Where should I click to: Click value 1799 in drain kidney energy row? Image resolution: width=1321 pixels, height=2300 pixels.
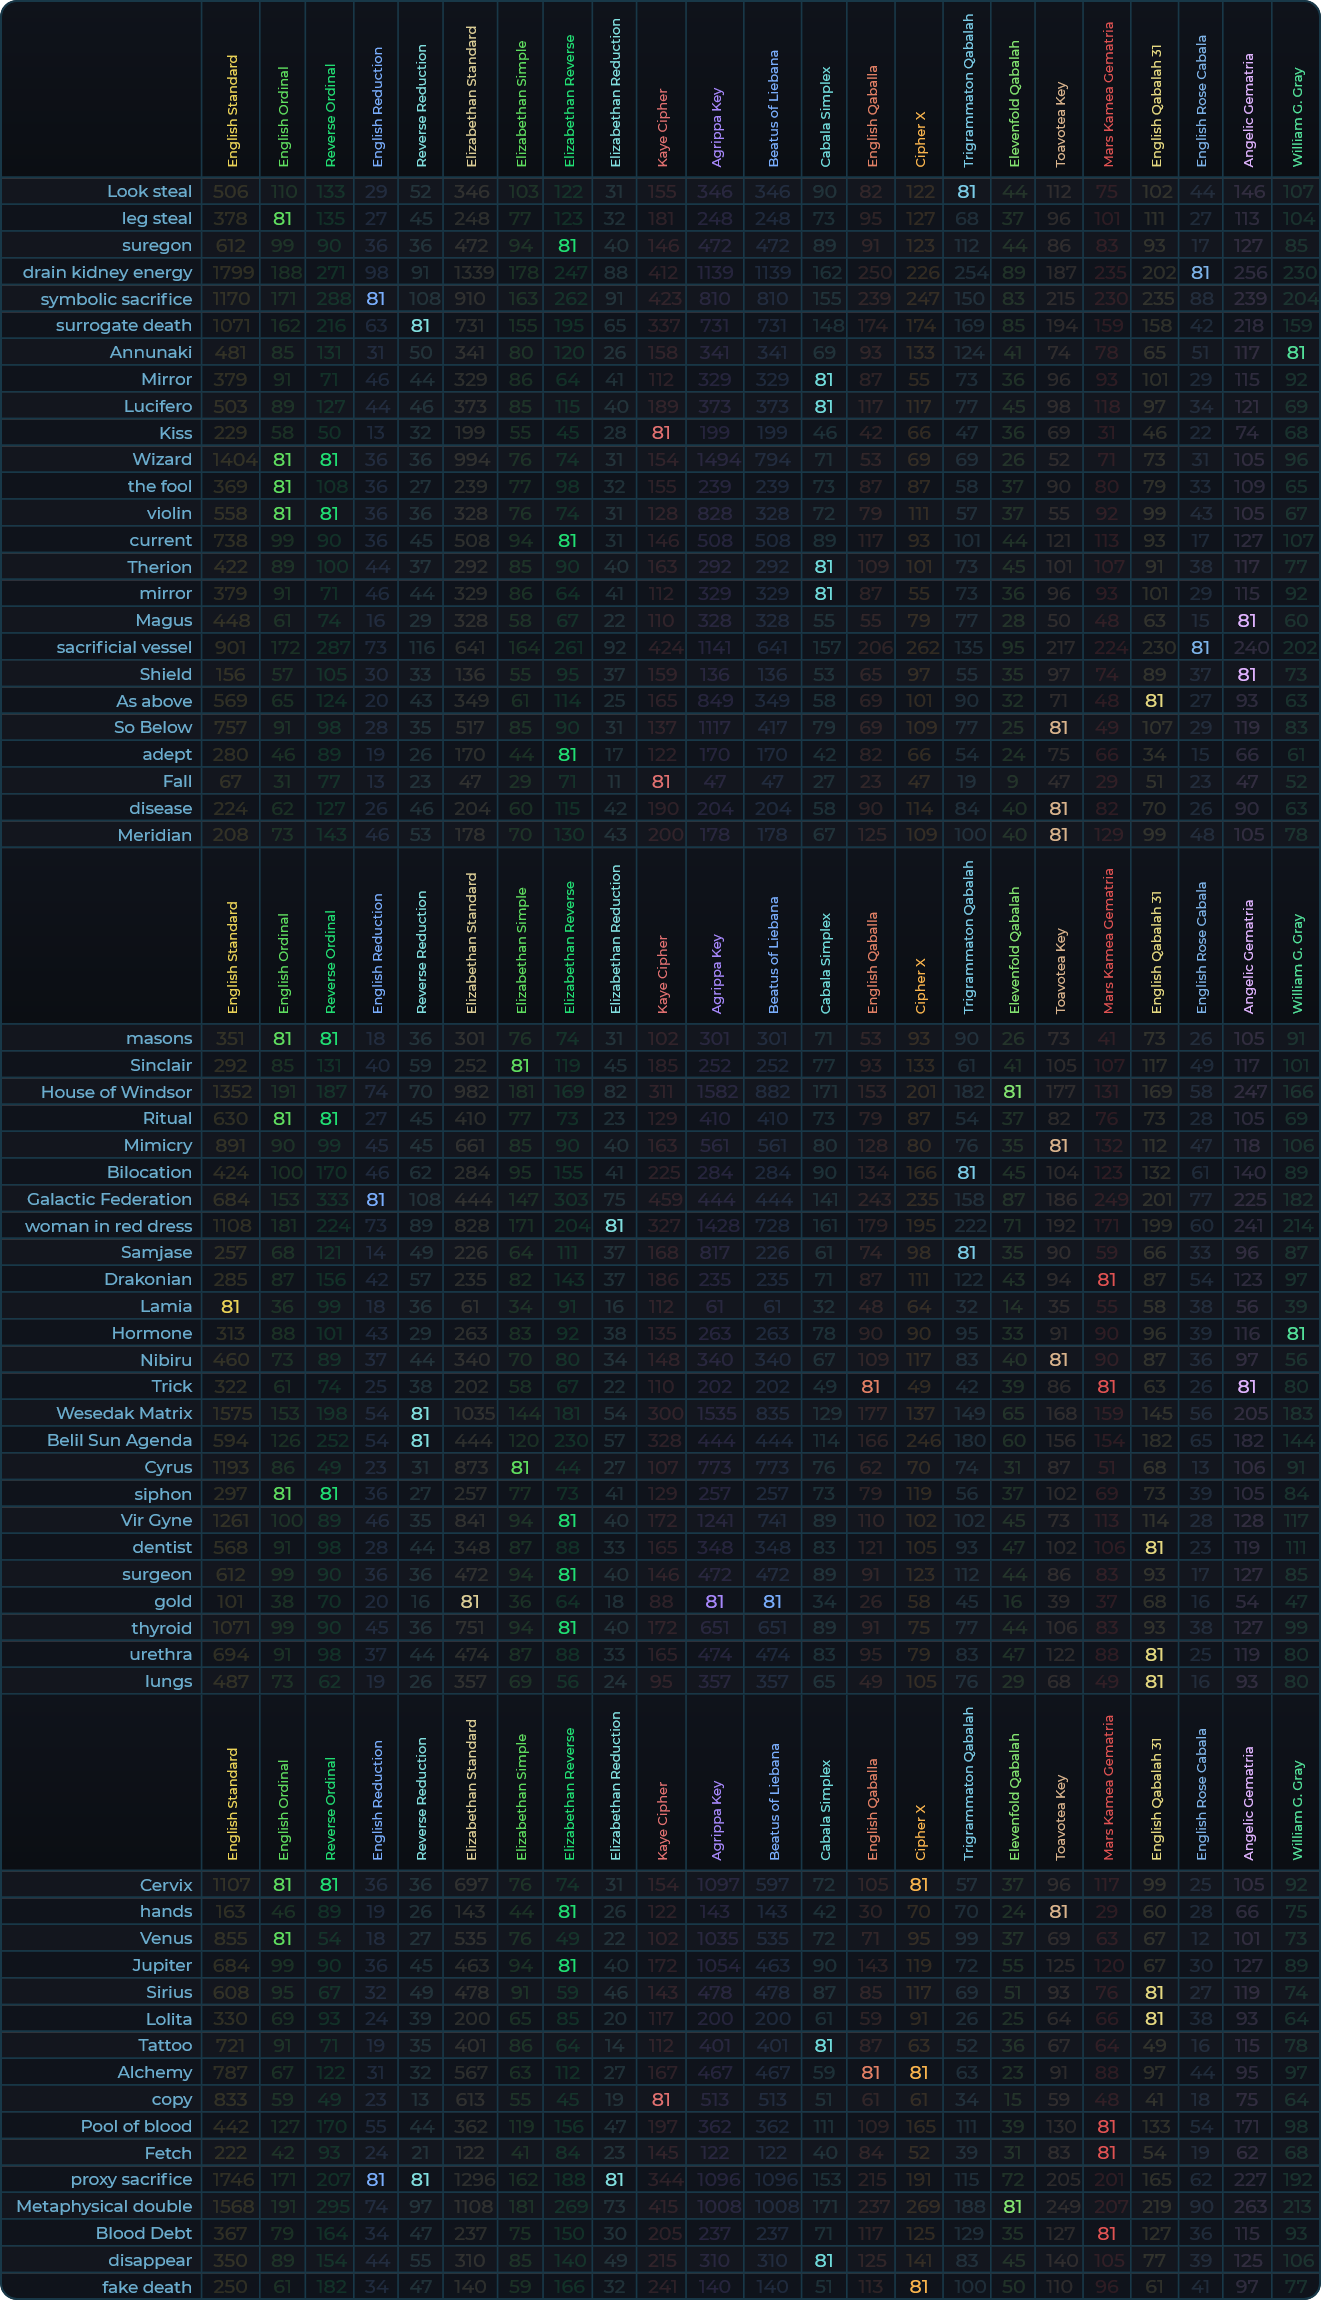[230, 272]
